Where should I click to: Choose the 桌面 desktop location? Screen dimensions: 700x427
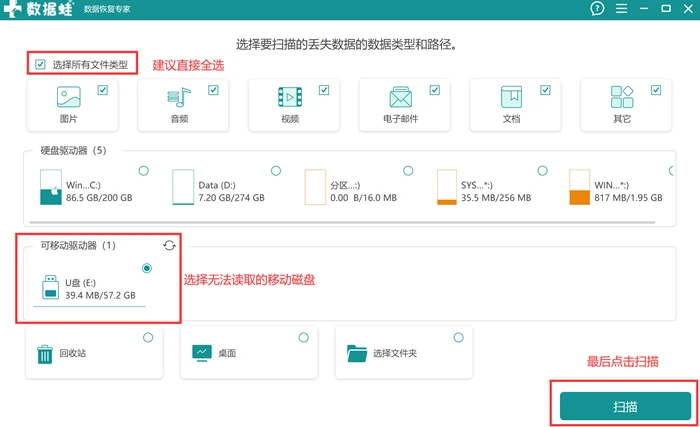(249, 352)
